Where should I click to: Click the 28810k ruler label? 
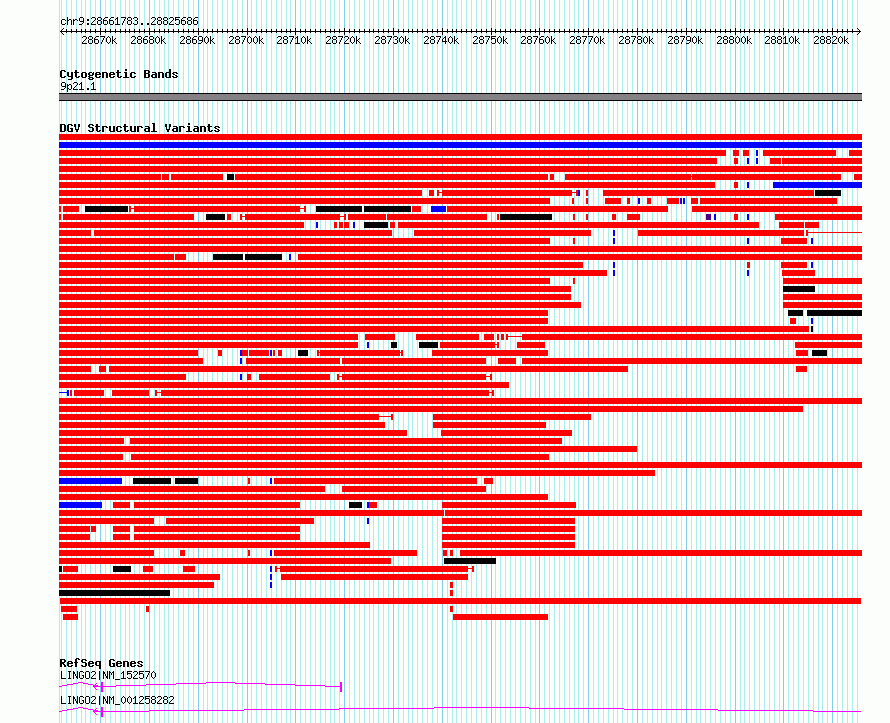(782, 40)
